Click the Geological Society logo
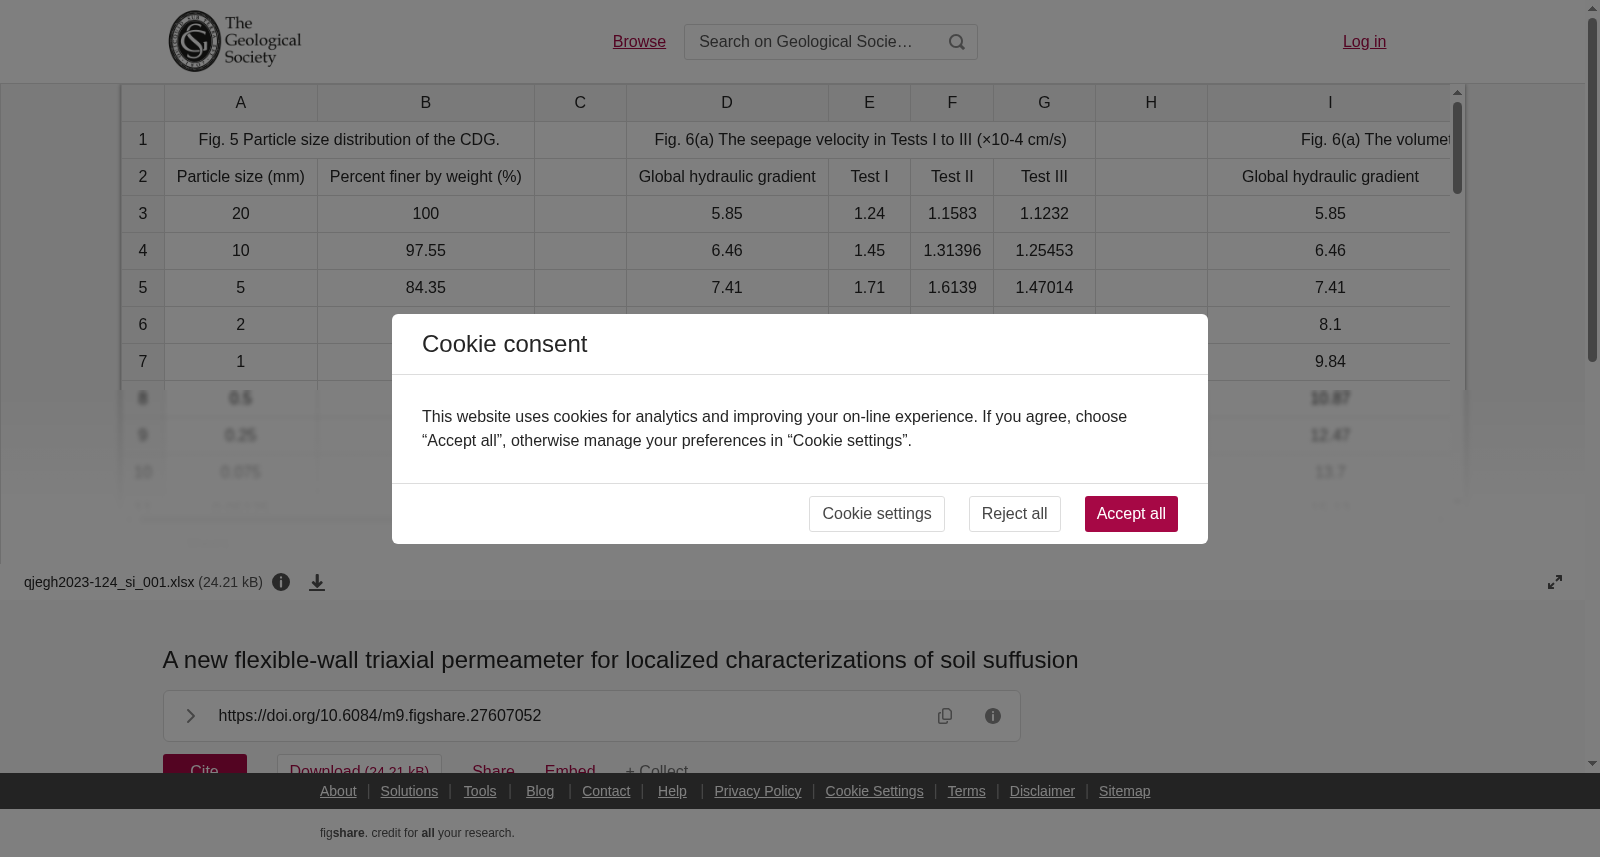The width and height of the screenshot is (1600, 857). (235, 41)
